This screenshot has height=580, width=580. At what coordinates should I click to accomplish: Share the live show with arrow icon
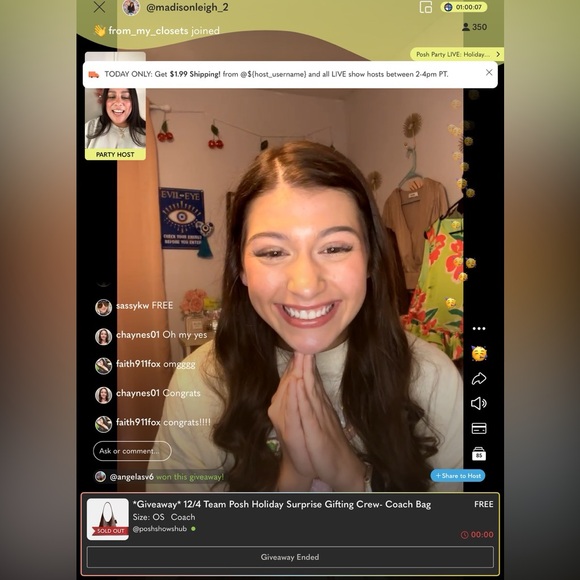[x=479, y=379]
